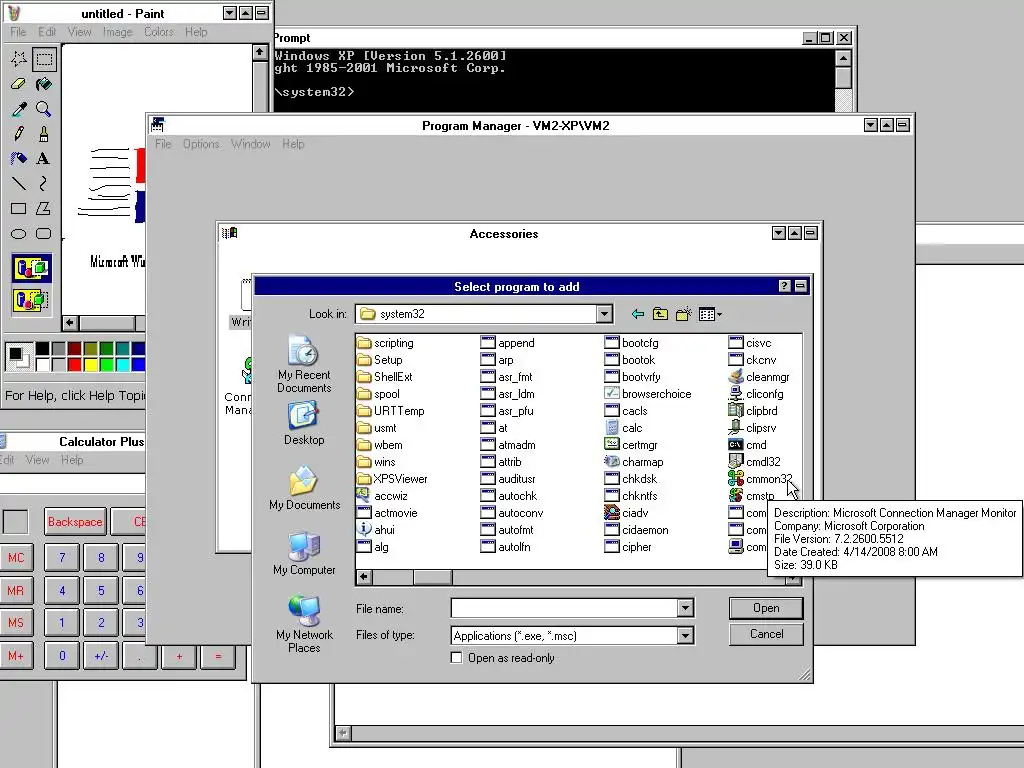The width and height of the screenshot is (1024, 768).
Task: Click the Cancel button in dialog
Action: (x=766, y=634)
